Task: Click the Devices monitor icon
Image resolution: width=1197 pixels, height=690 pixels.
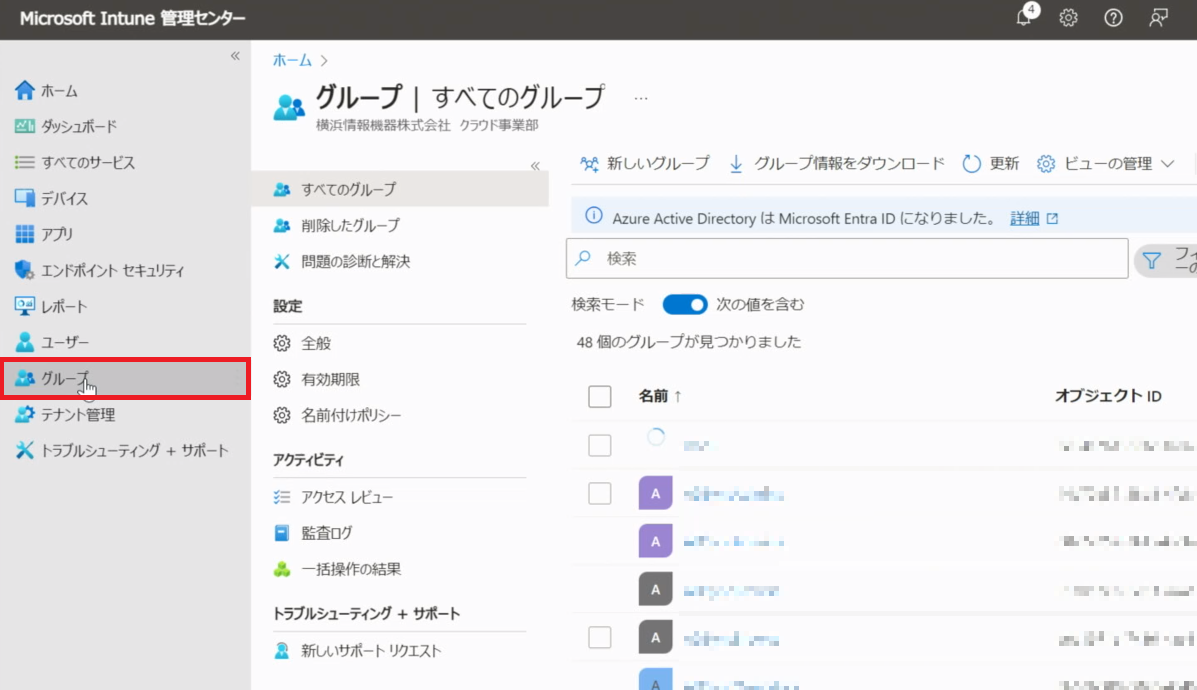Action: (24, 198)
